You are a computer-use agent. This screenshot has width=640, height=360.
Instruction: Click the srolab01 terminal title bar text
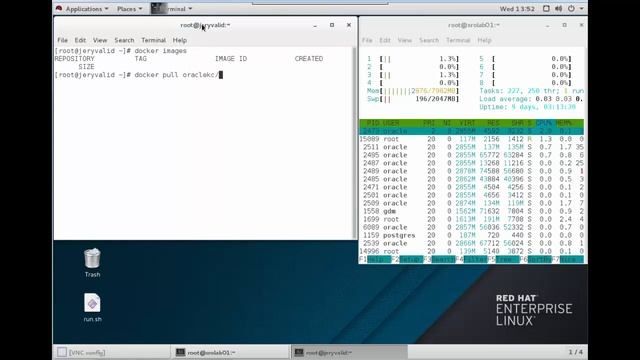474,25
